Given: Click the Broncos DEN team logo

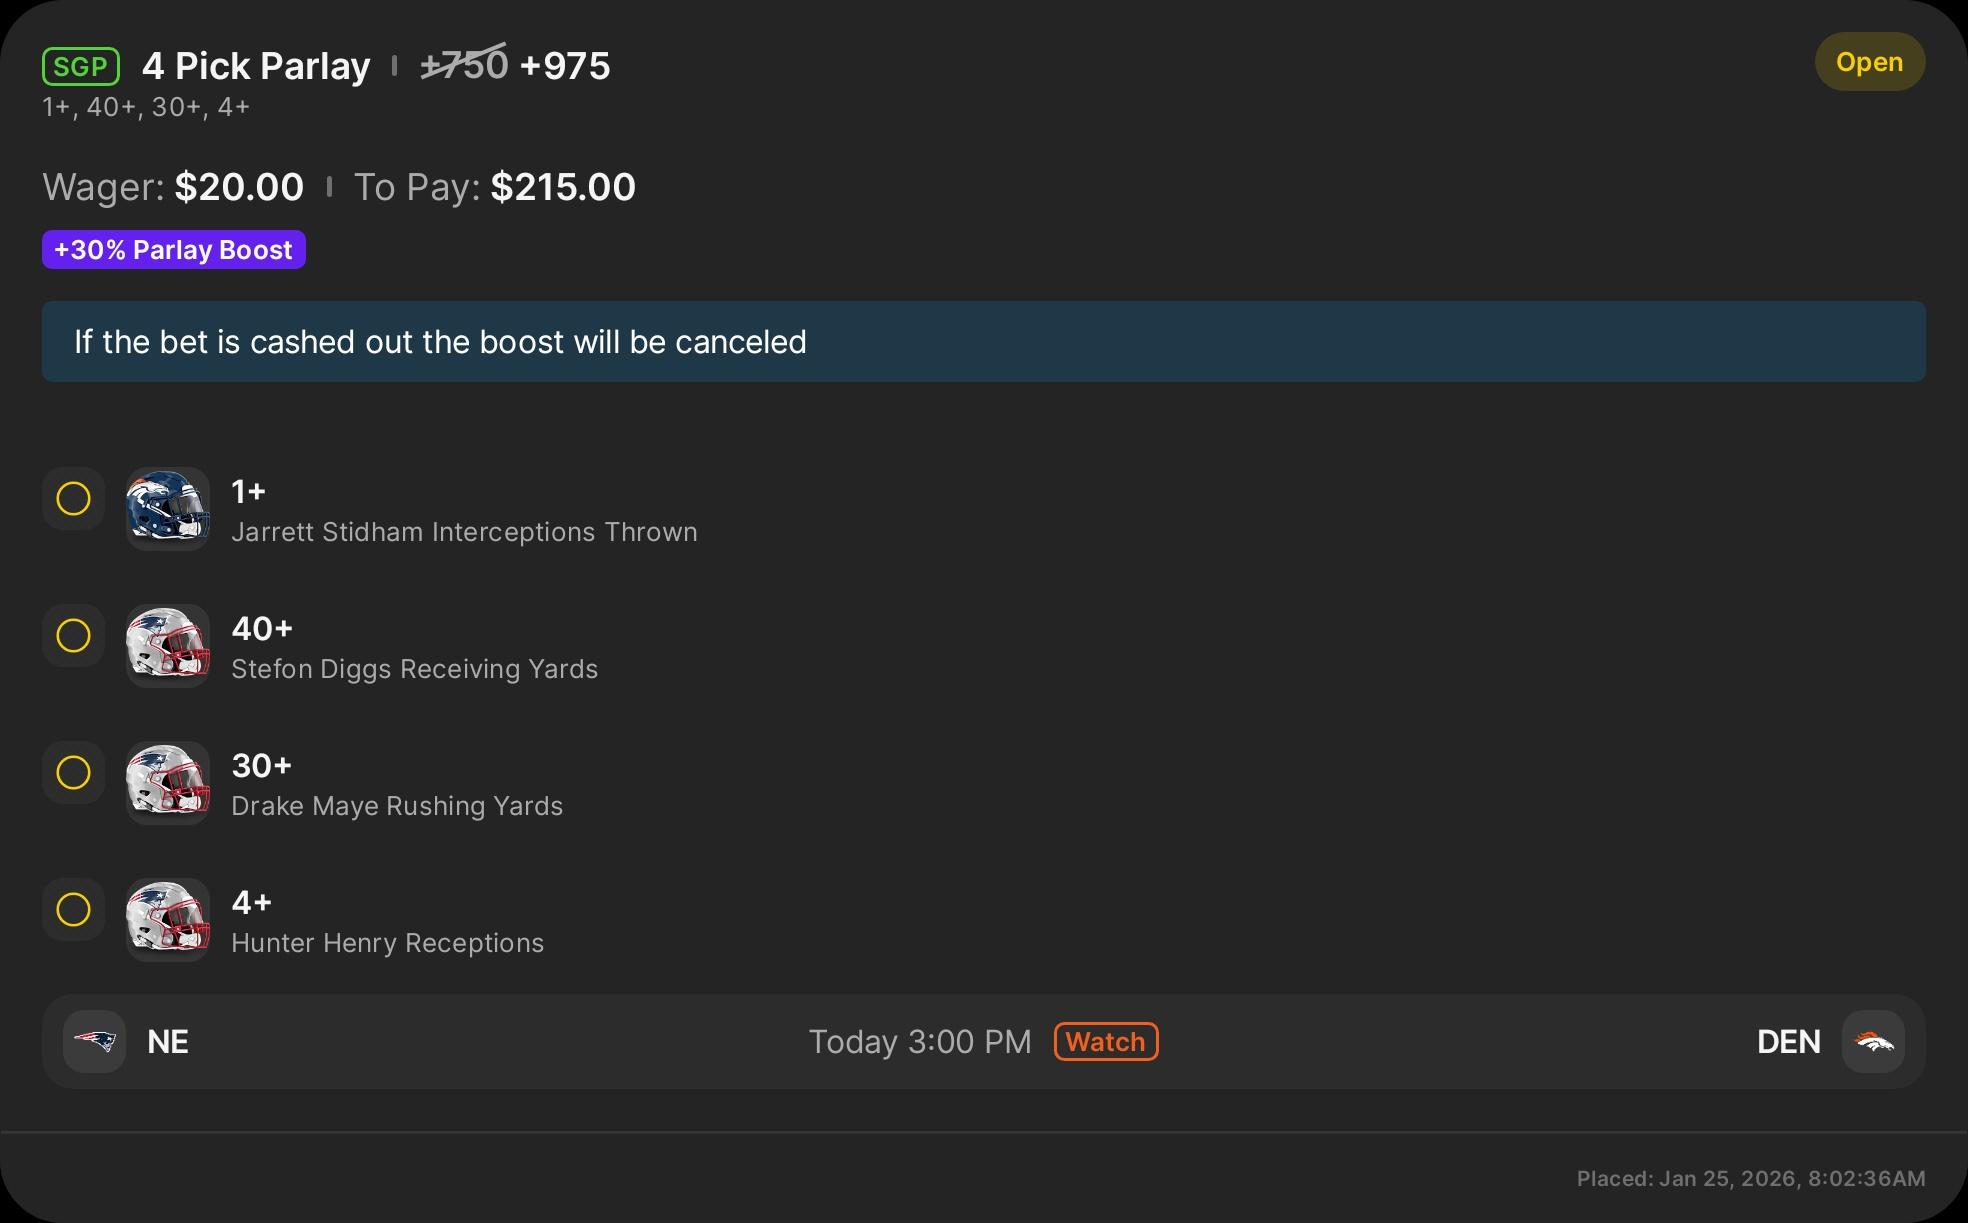Looking at the screenshot, I should (x=1873, y=1042).
